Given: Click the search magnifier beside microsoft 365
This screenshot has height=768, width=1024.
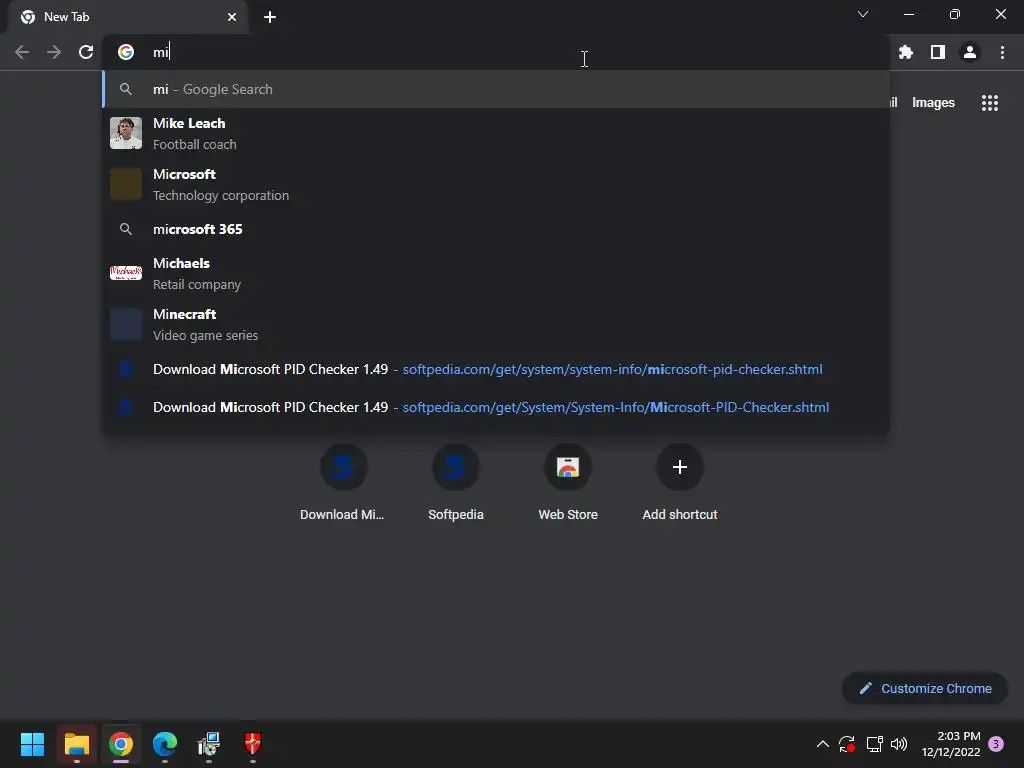Looking at the screenshot, I should point(125,229).
